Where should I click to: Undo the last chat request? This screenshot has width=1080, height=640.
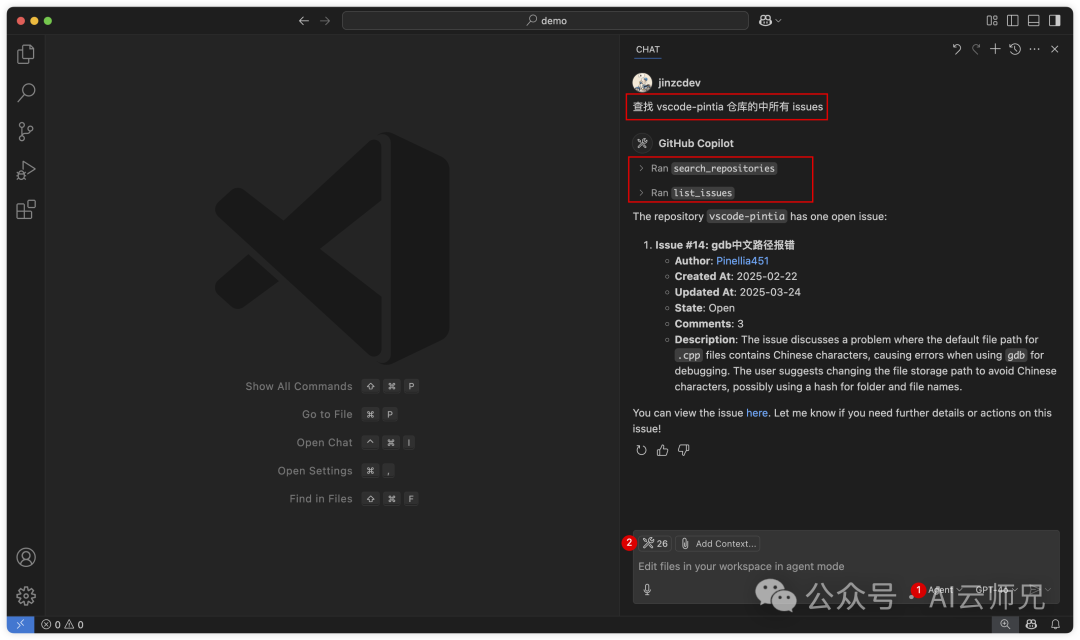957,49
